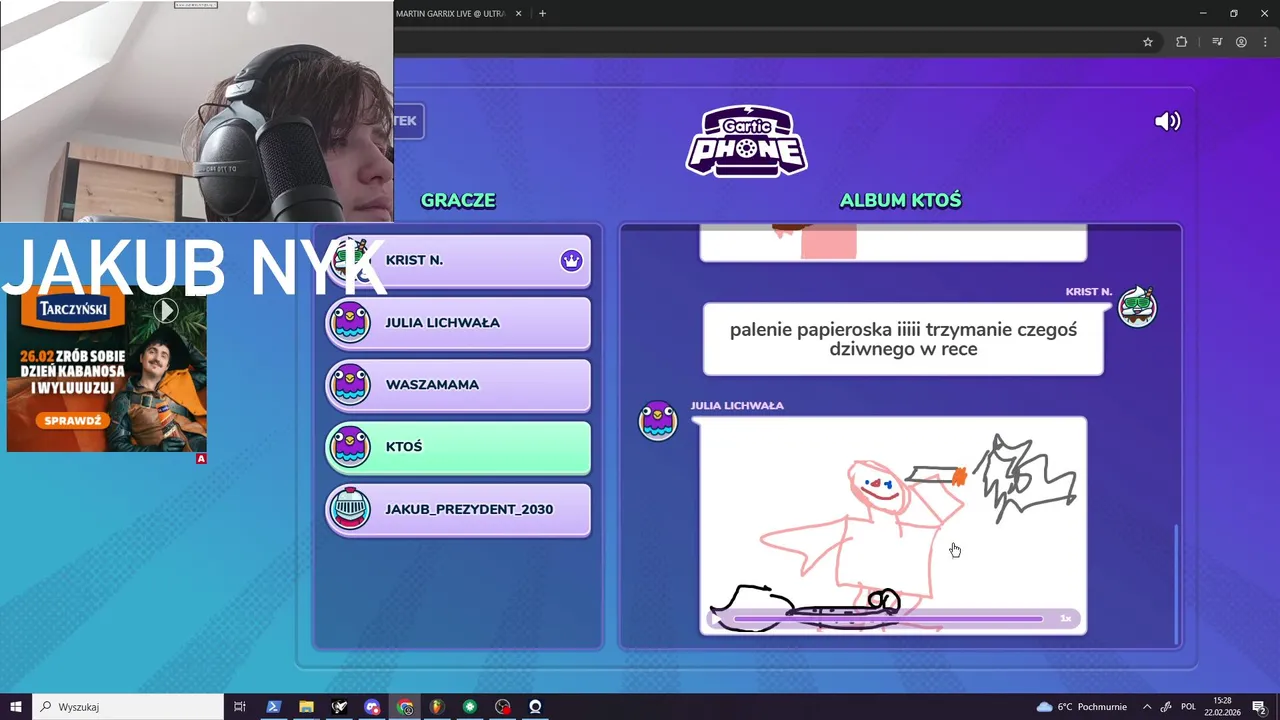Image resolution: width=1280 pixels, height=720 pixels.
Task: Click the previous album drawing at top
Action: 893,243
